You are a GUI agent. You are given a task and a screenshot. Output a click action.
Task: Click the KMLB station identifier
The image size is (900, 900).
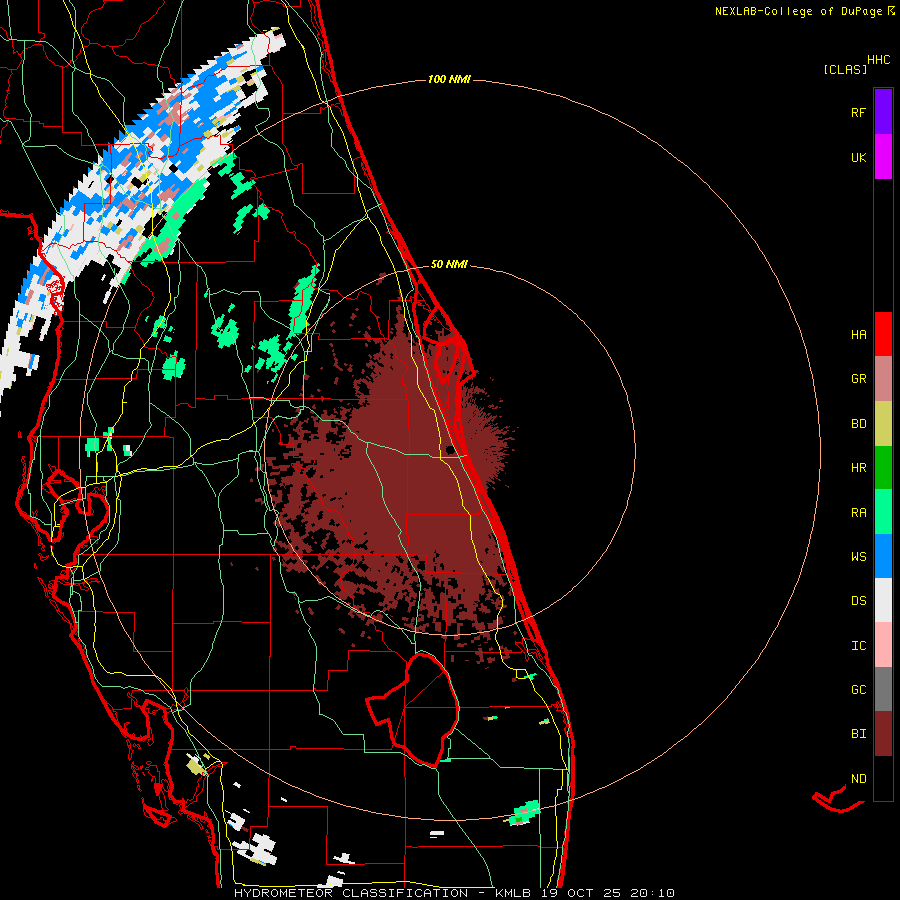click(515, 893)
